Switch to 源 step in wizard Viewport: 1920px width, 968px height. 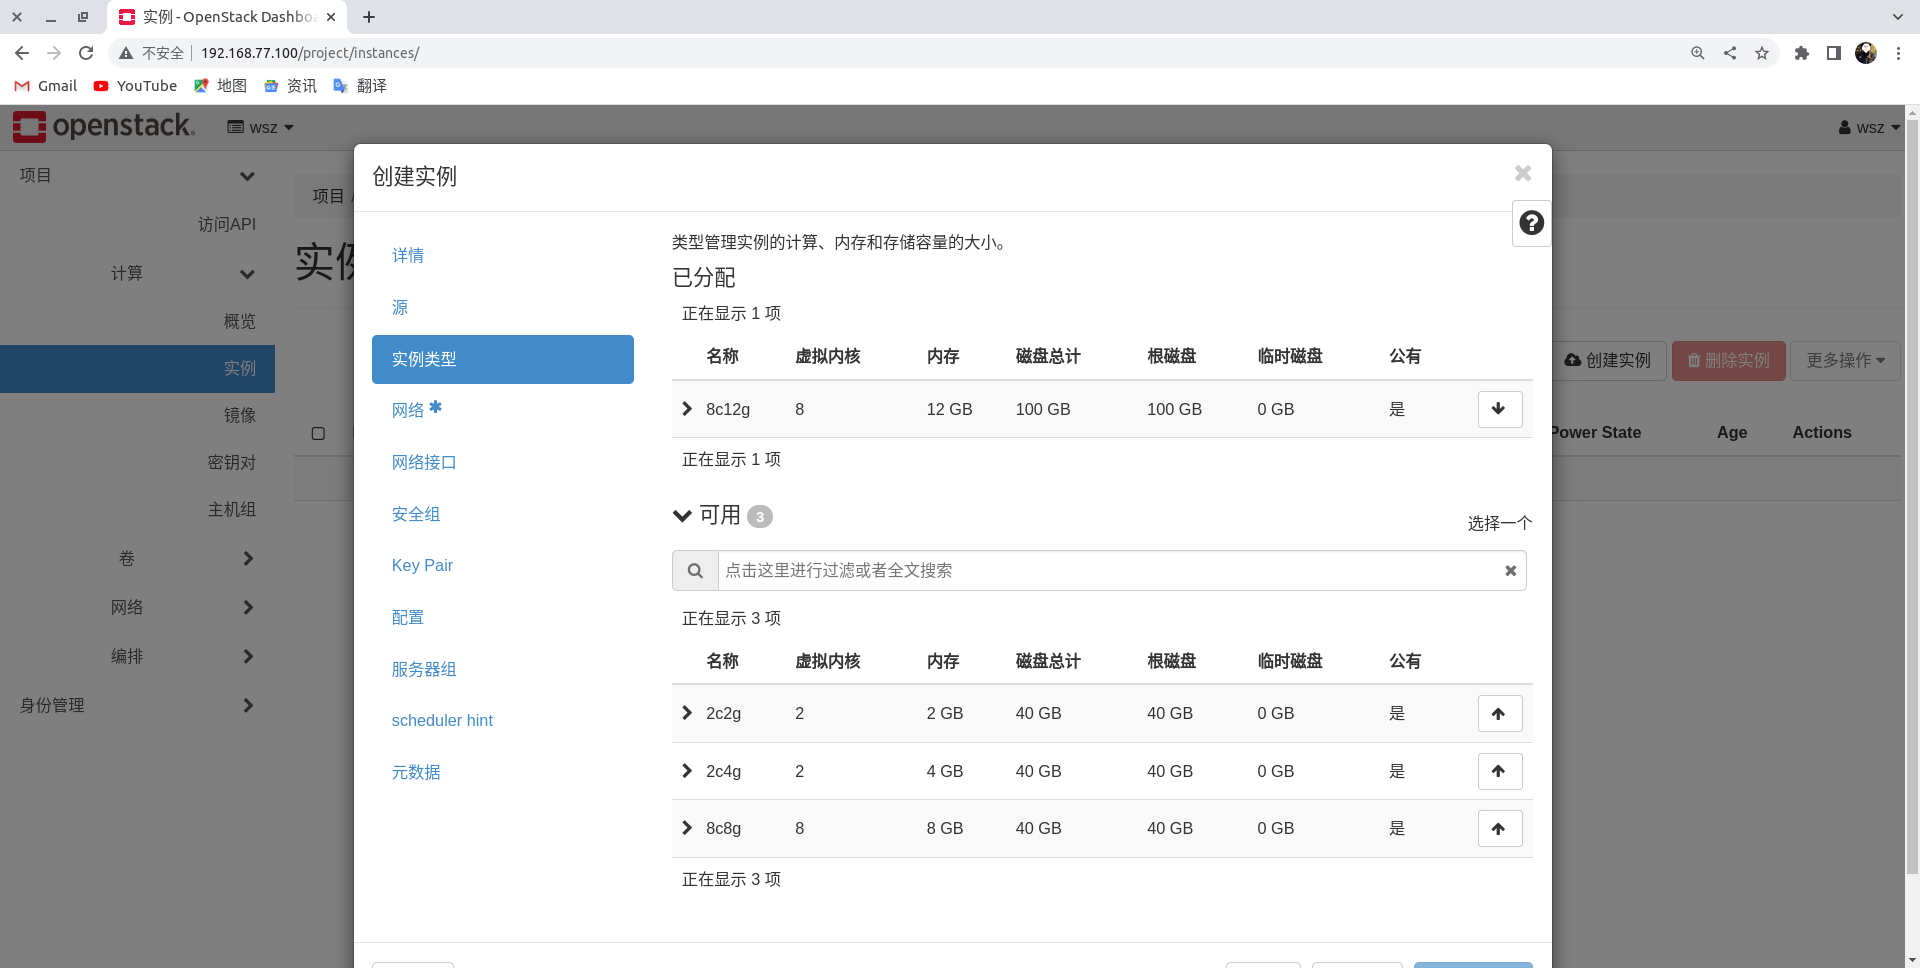click(400, 308)
